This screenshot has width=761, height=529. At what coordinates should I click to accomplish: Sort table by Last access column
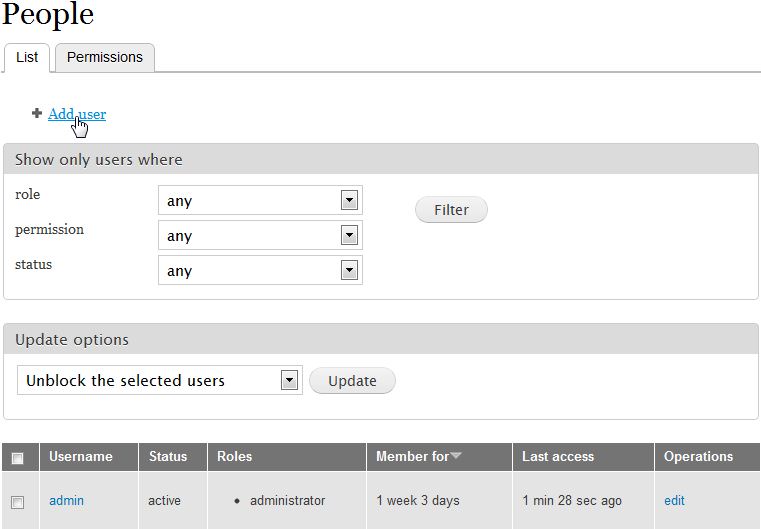tap(558, 456)
